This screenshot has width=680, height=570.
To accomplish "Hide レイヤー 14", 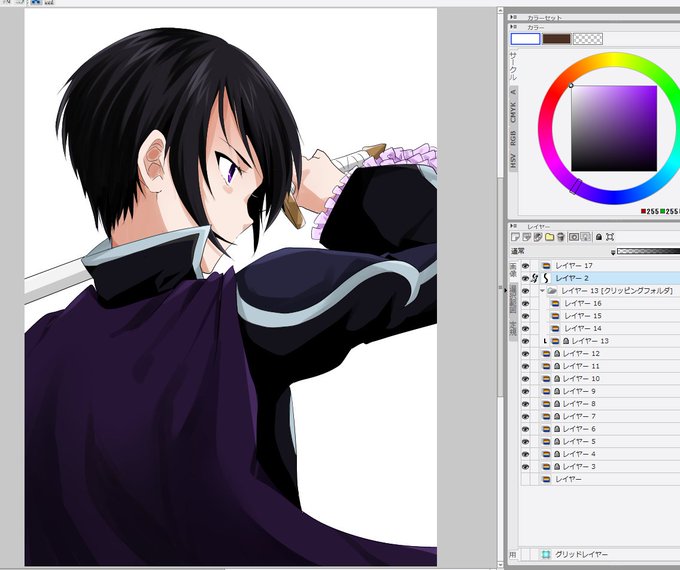I will [525, 328].
